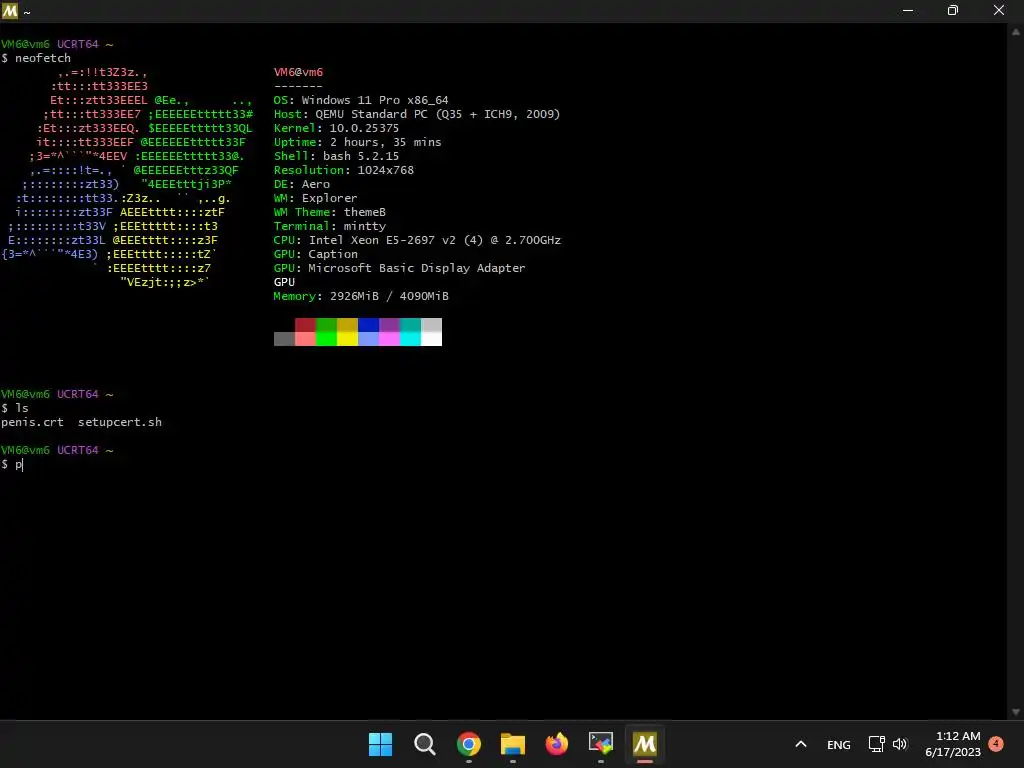Open mintty title bar menu icon
The image size is (1024, 768).
10,10
